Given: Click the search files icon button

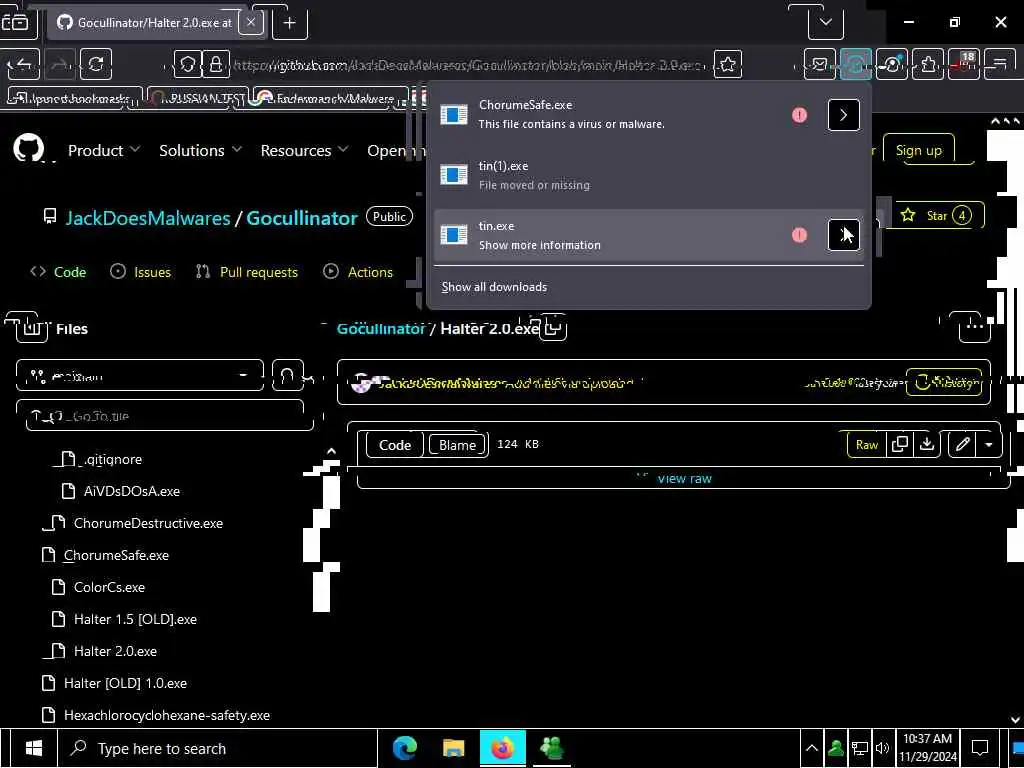Looking at the screenshot, I should coord(287,375).
